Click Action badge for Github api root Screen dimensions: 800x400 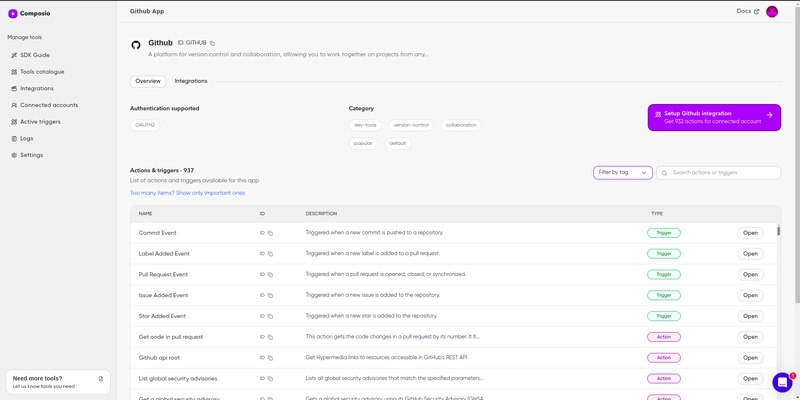tap(664, 358)
